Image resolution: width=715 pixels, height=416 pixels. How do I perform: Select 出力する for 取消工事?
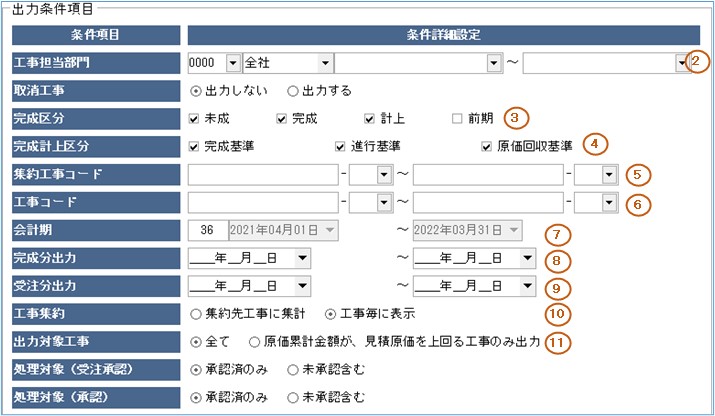(x=293, y=90)
